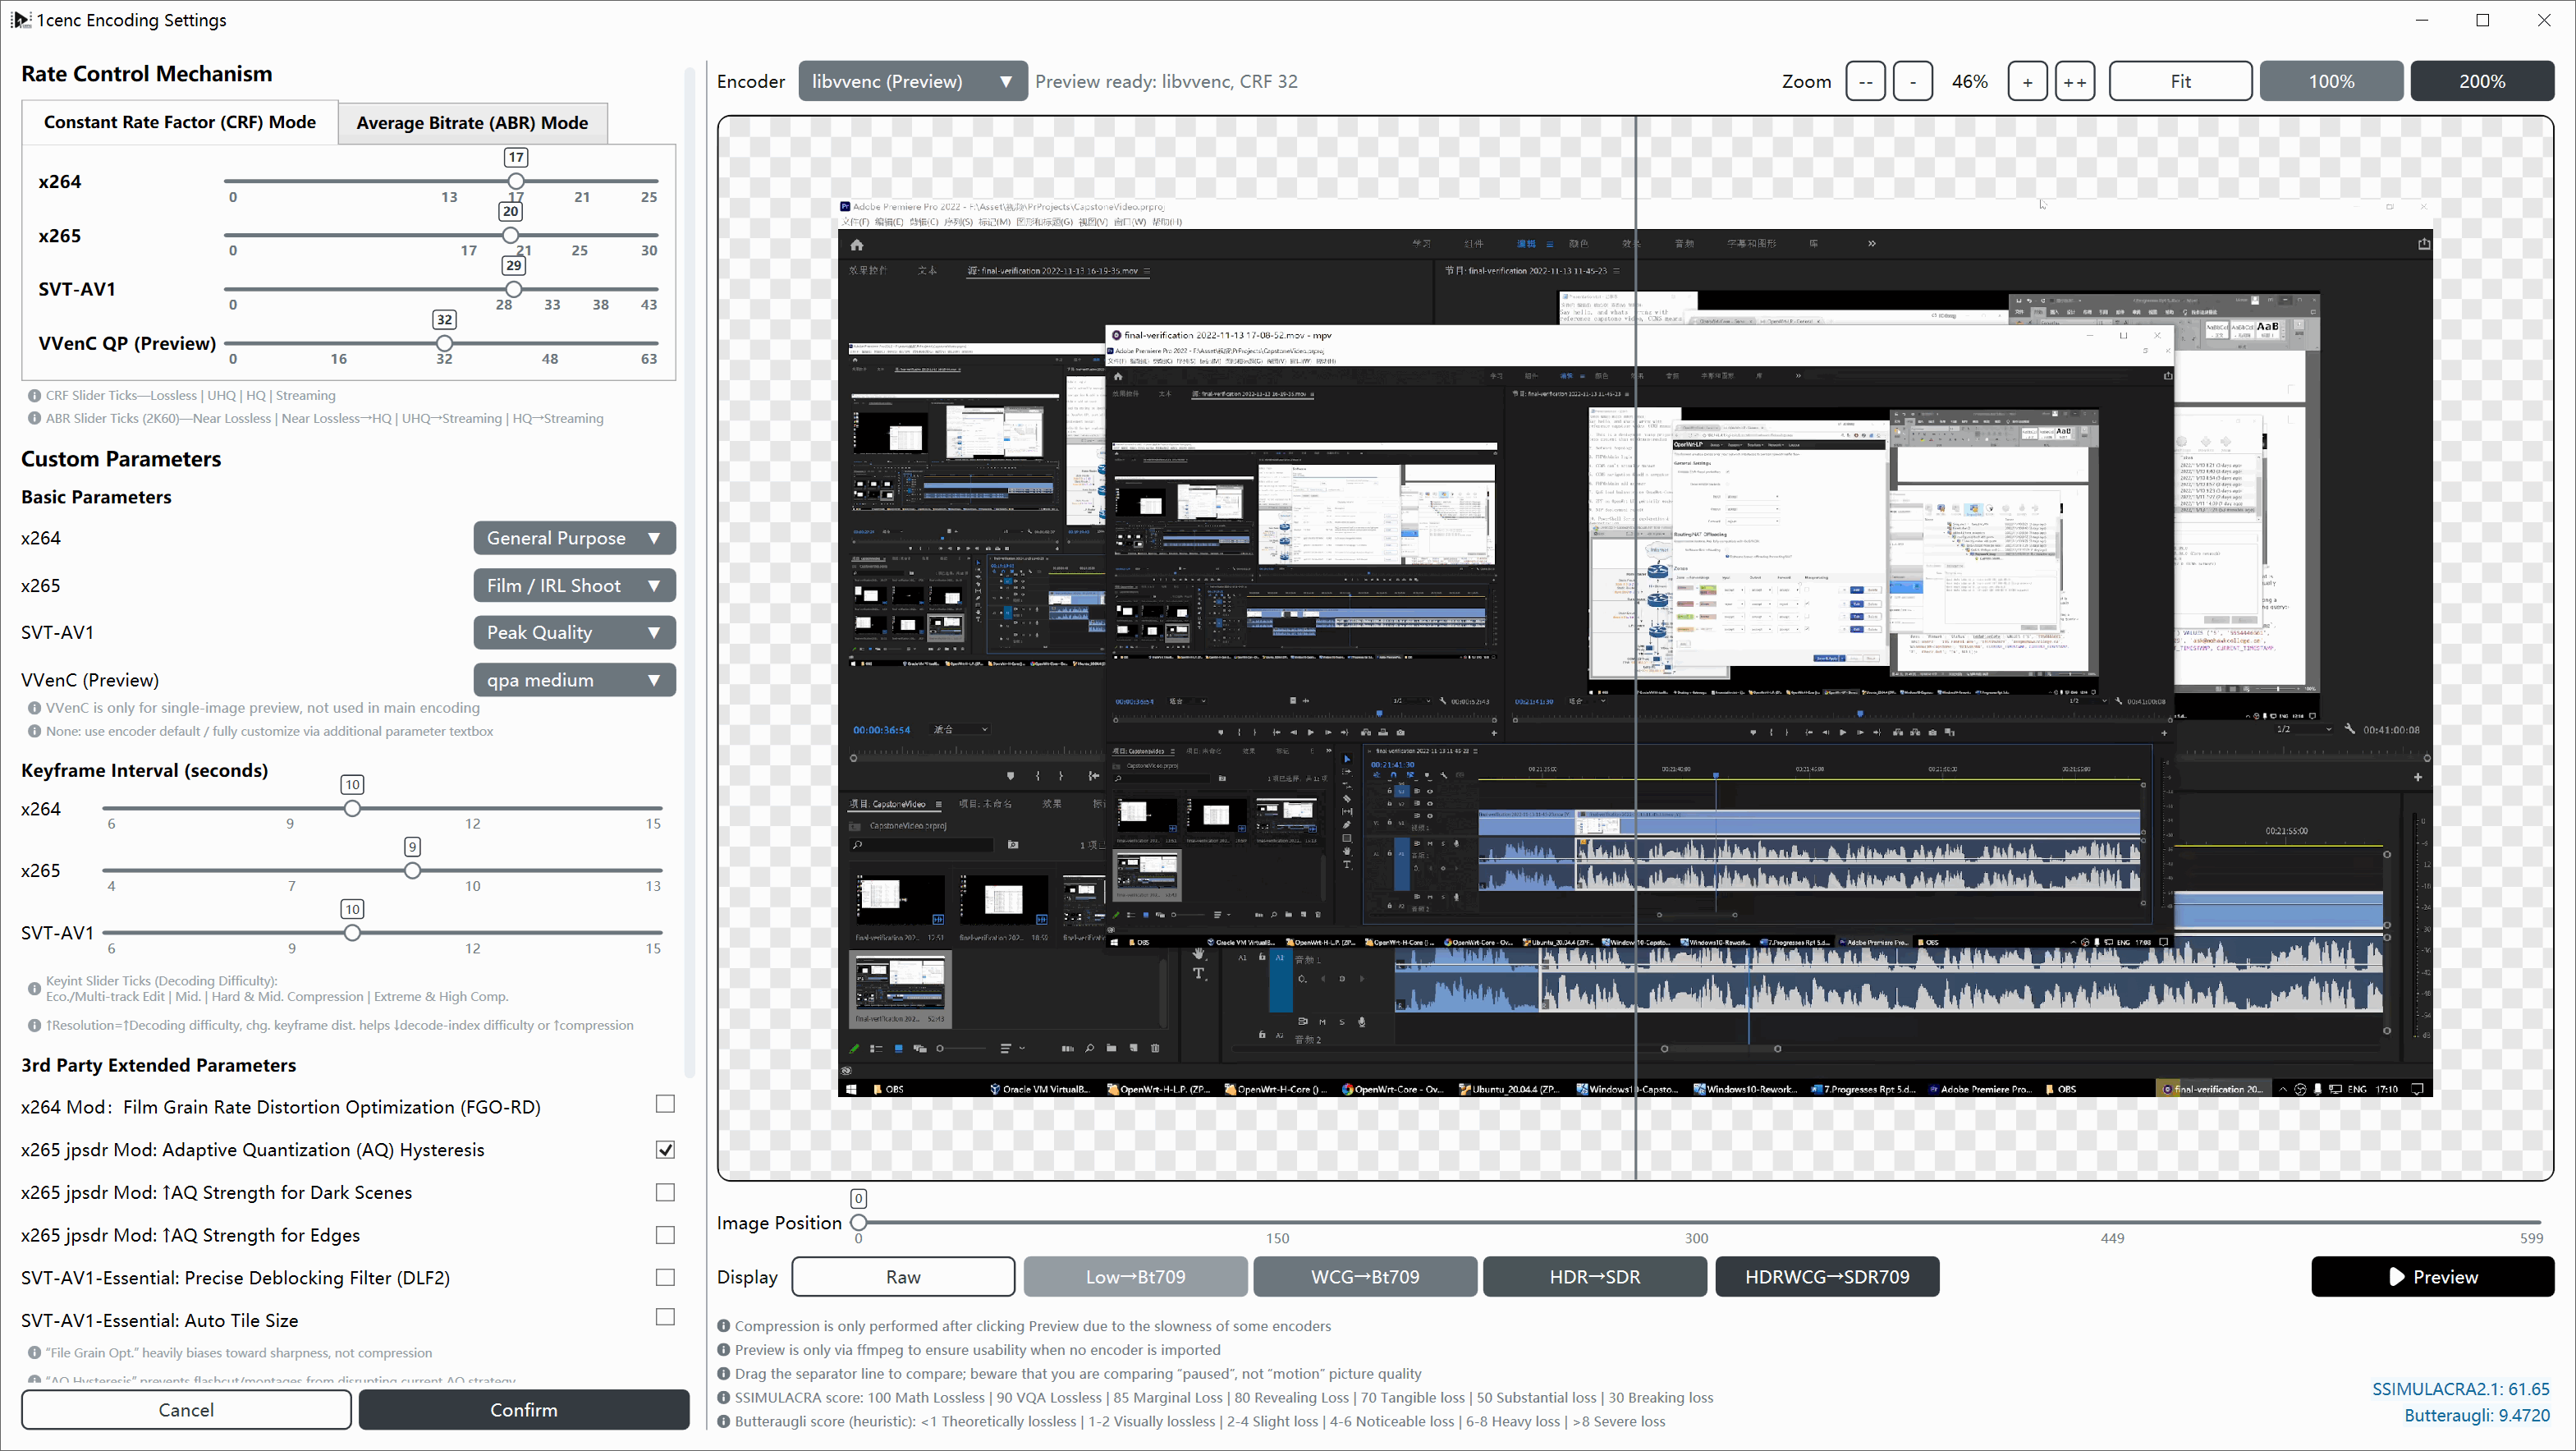Click the SVT-AV1 CRF slider handle
The image size is (2576, 1451).
click(513, 289)
